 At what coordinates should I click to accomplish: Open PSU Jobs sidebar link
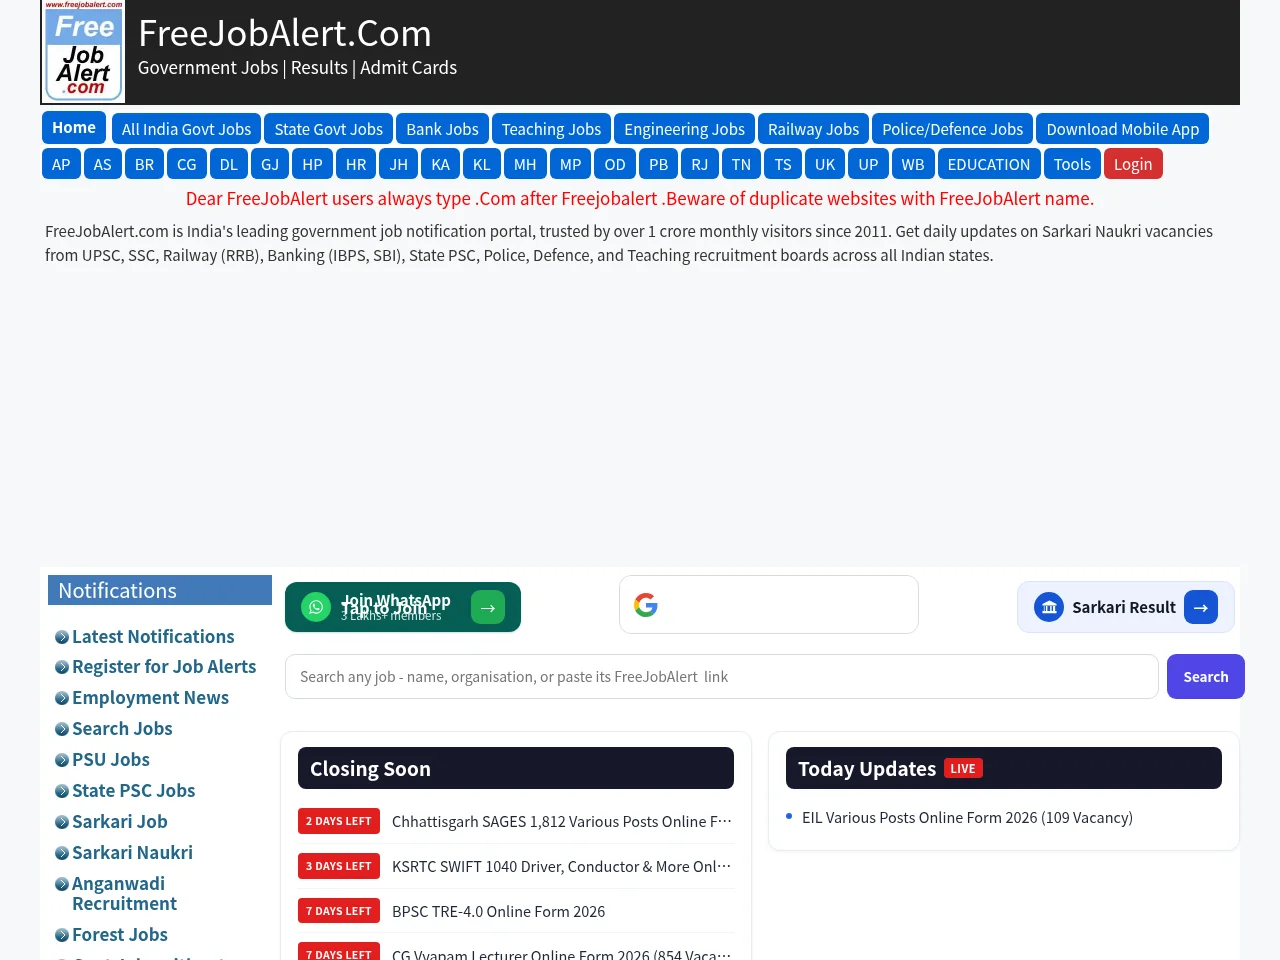111,759
